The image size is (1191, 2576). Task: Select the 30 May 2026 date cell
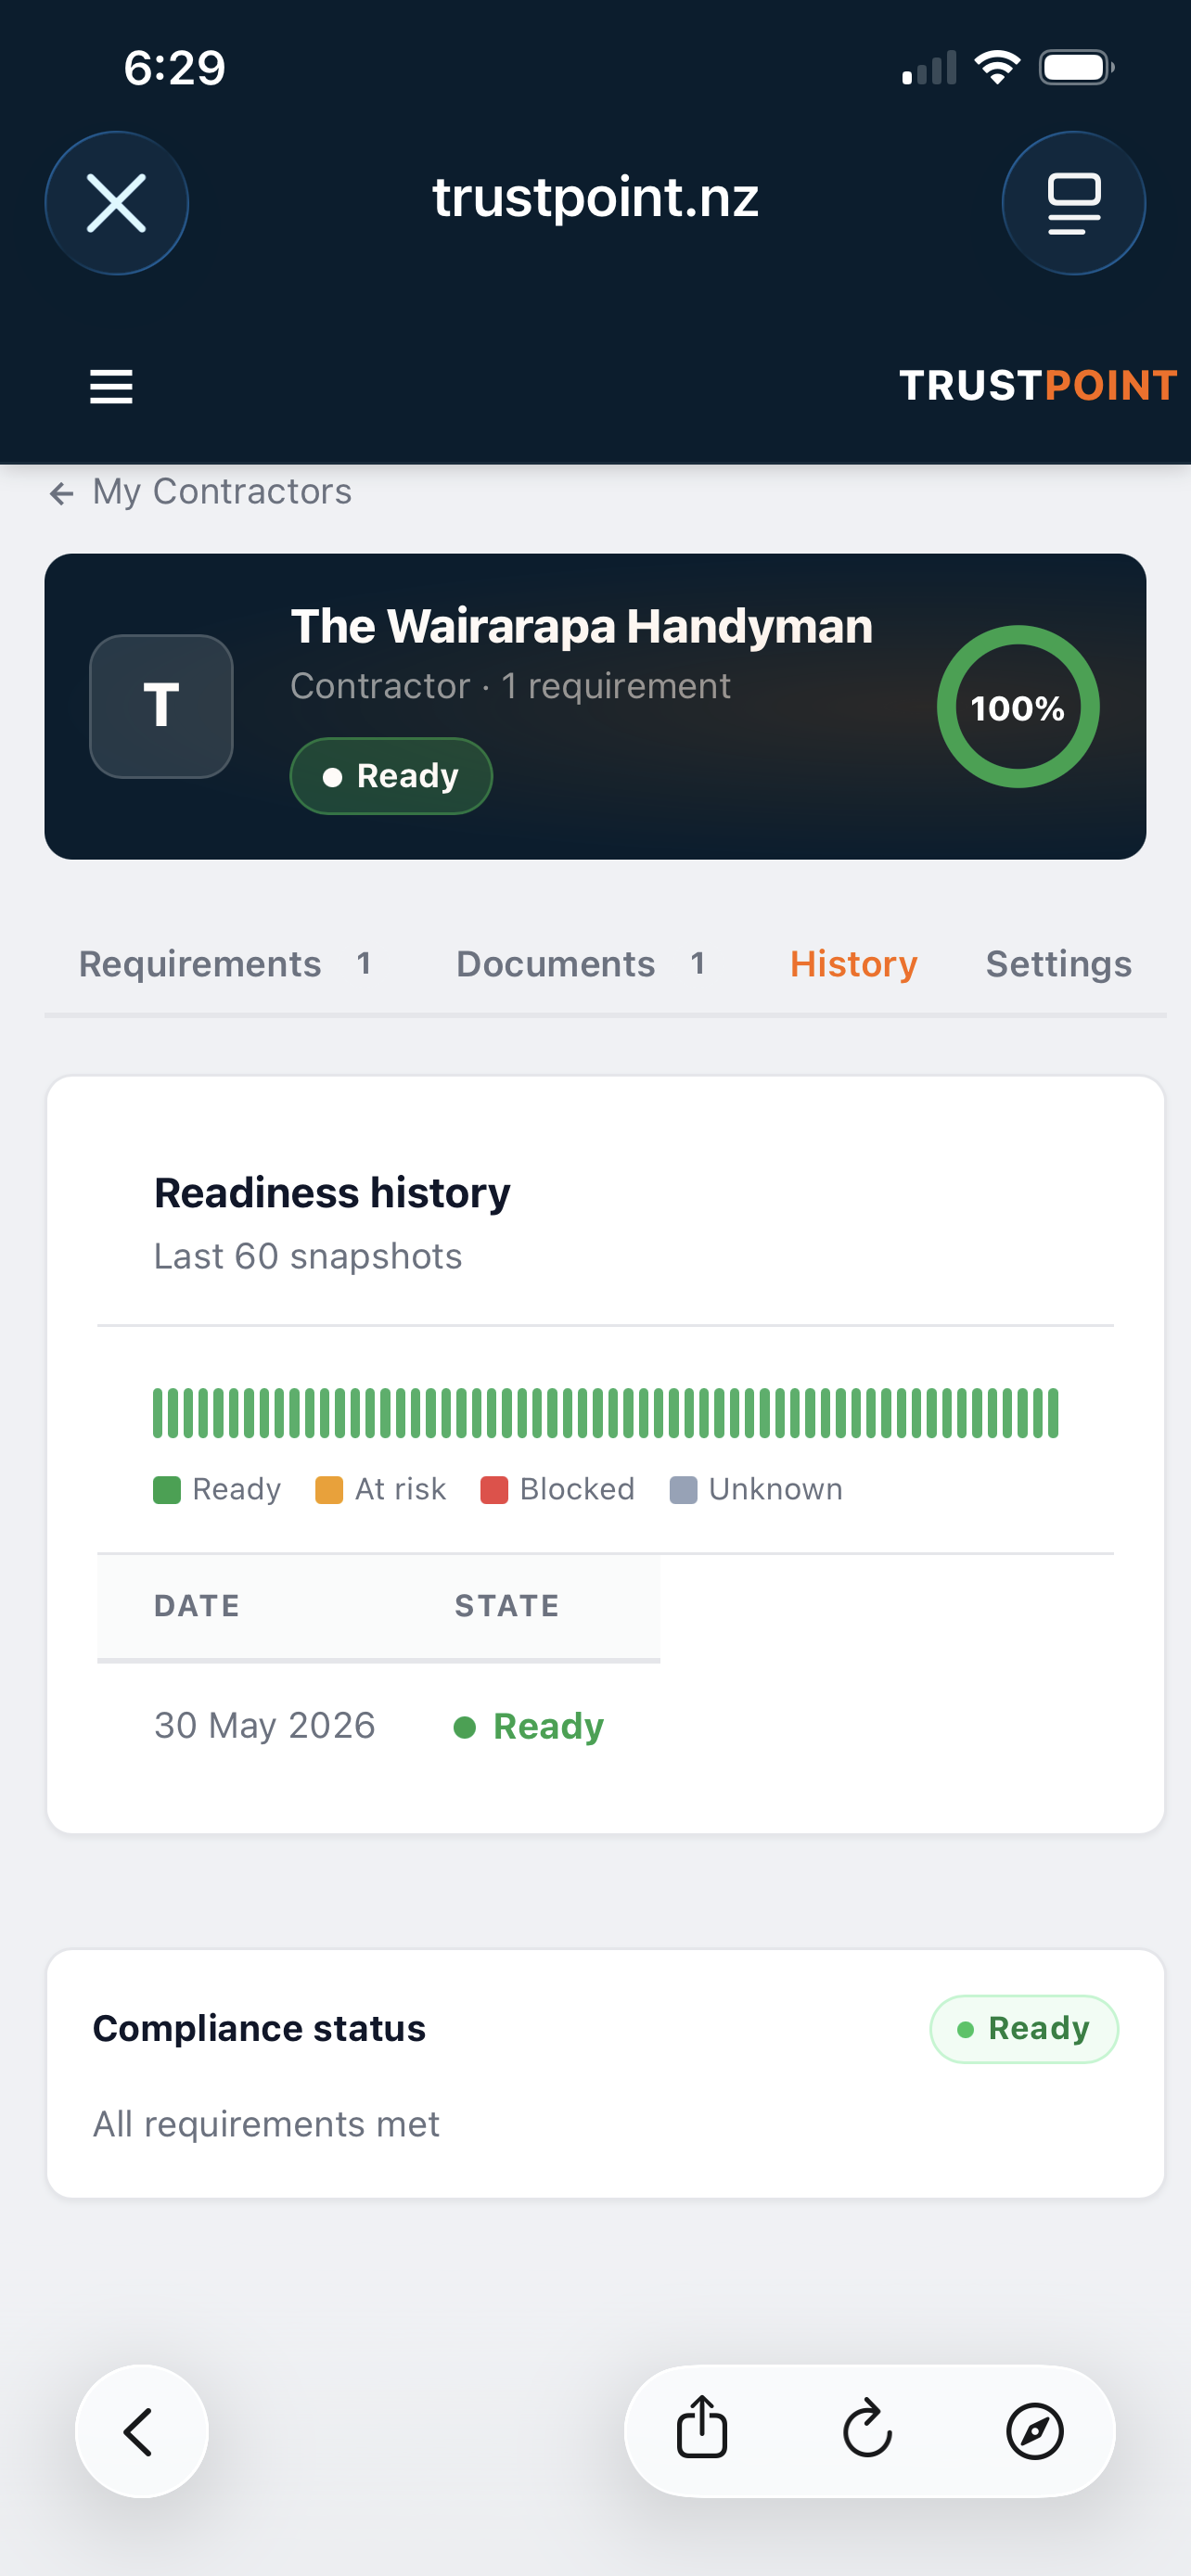point(265,1726)
